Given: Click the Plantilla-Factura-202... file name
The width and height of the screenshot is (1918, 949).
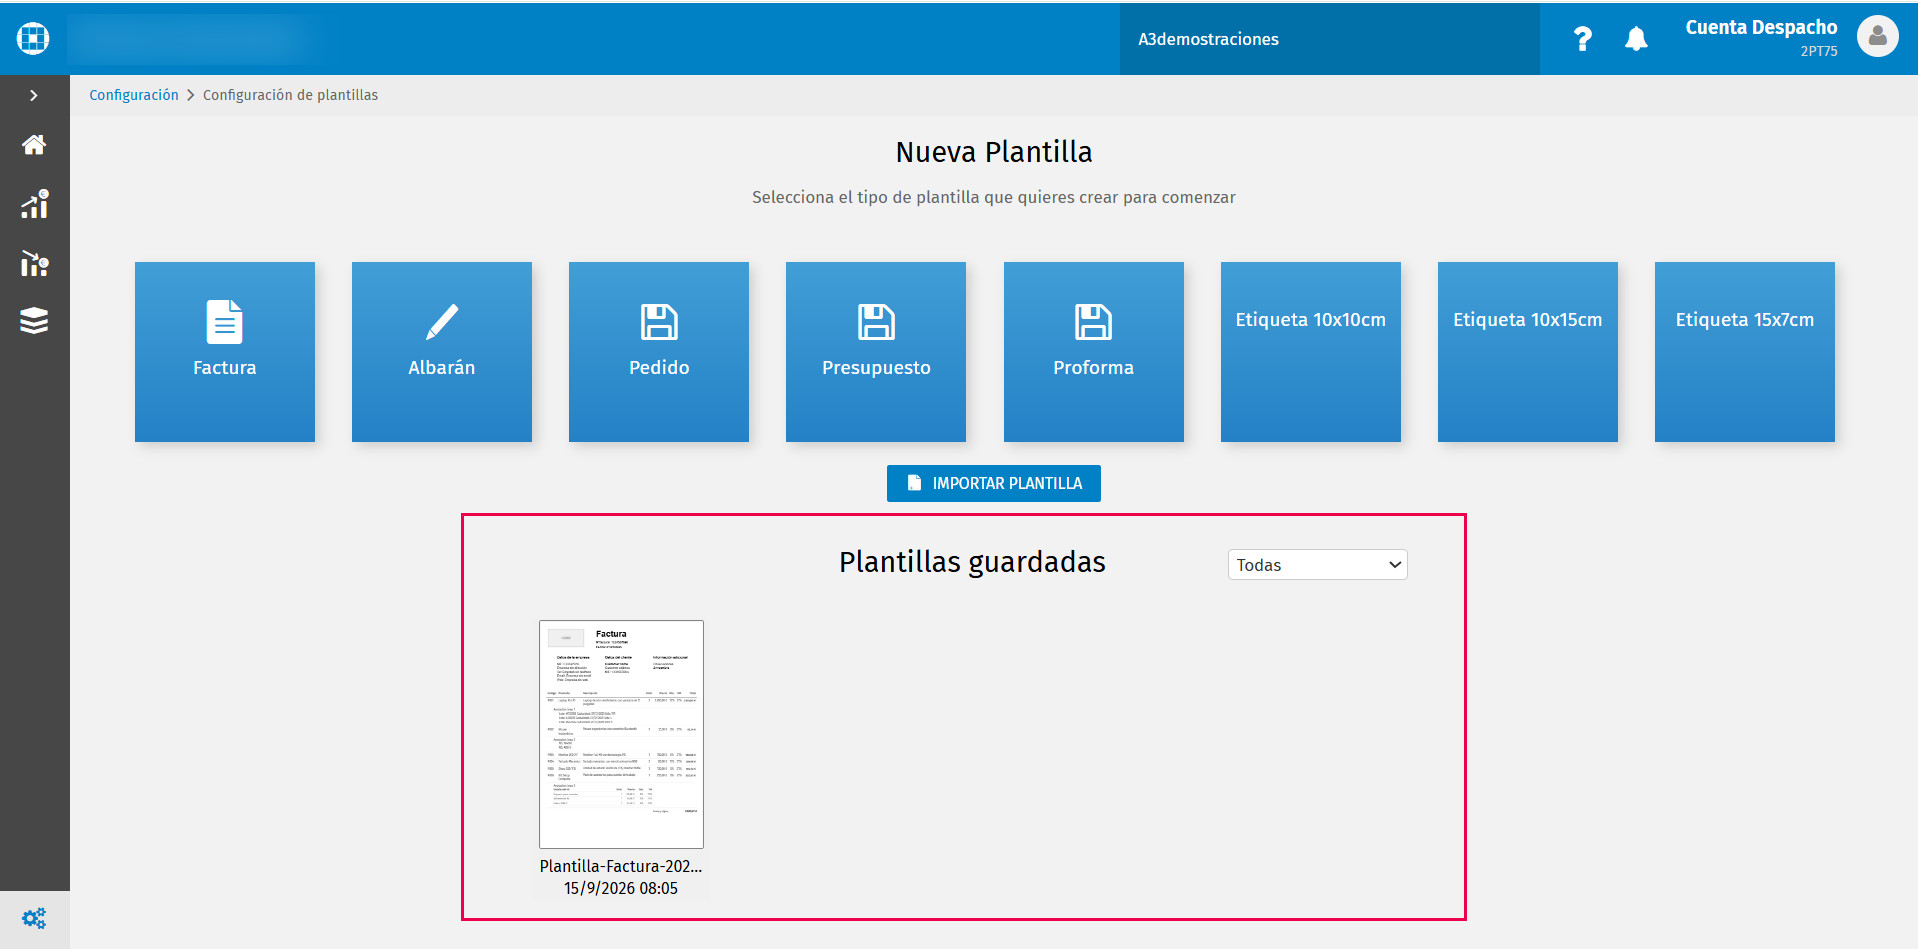Looking at the screenshot, I should click(x=621, y=866).
